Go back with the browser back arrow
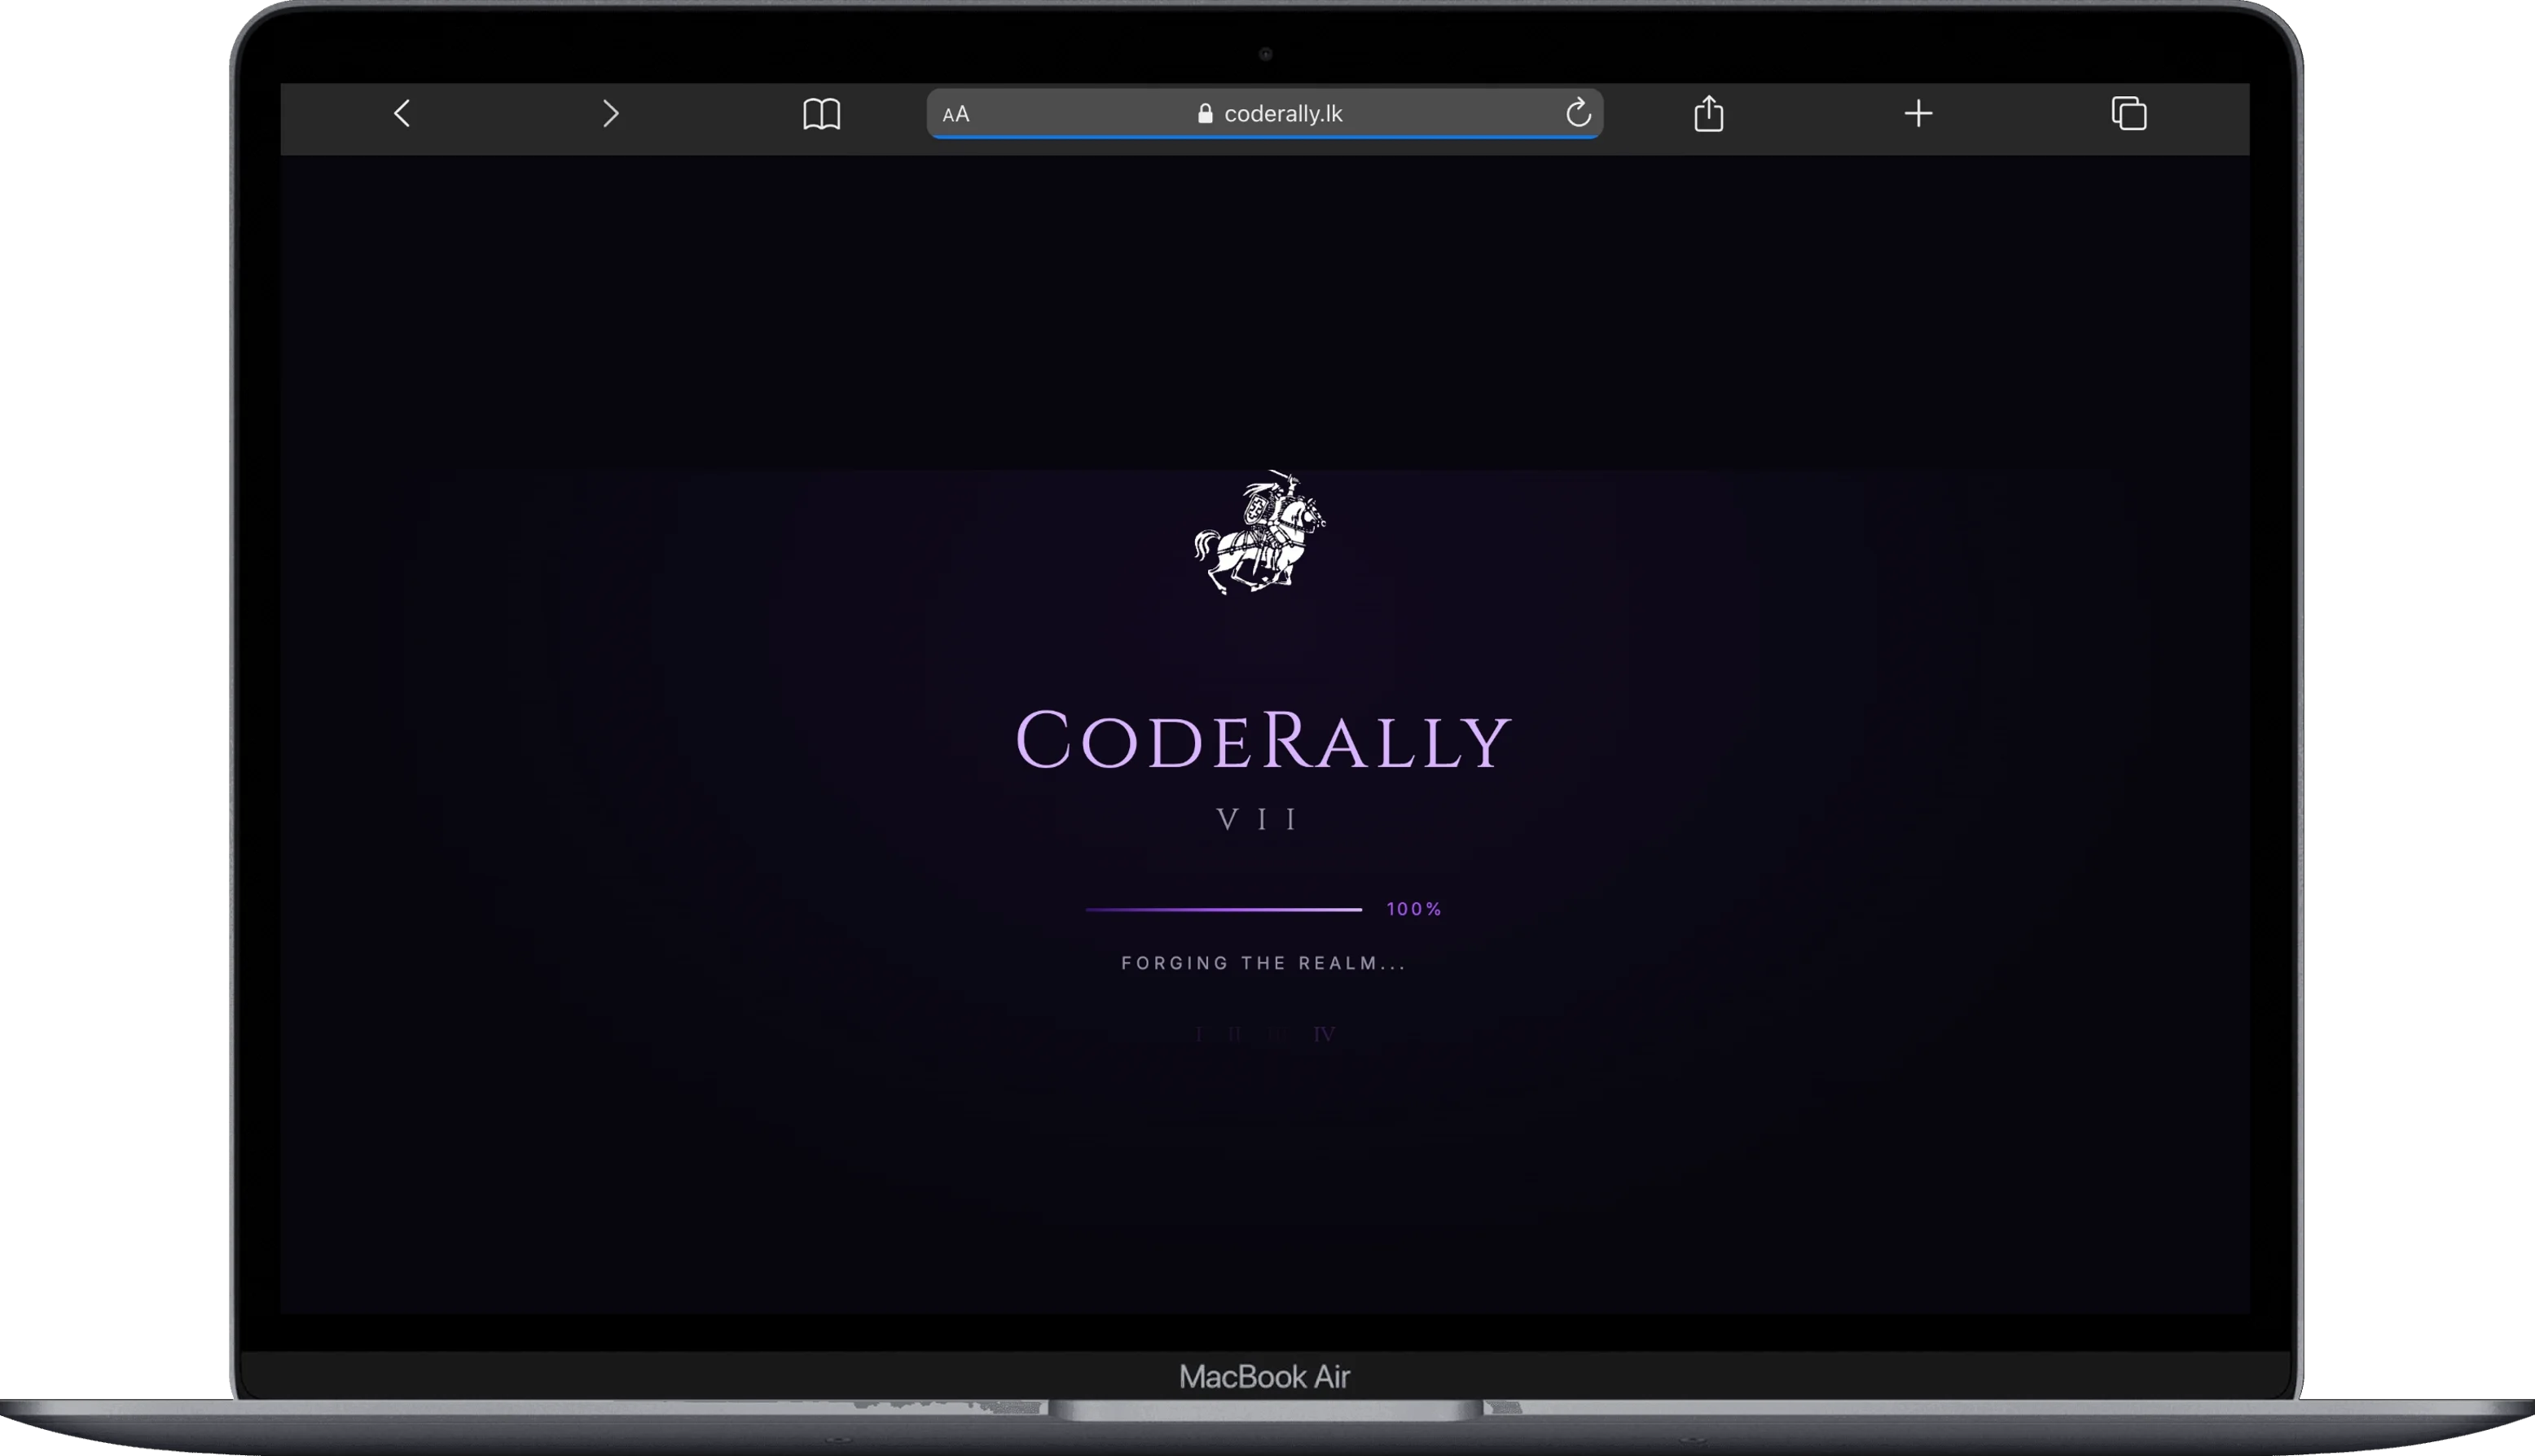 [402, 113]
